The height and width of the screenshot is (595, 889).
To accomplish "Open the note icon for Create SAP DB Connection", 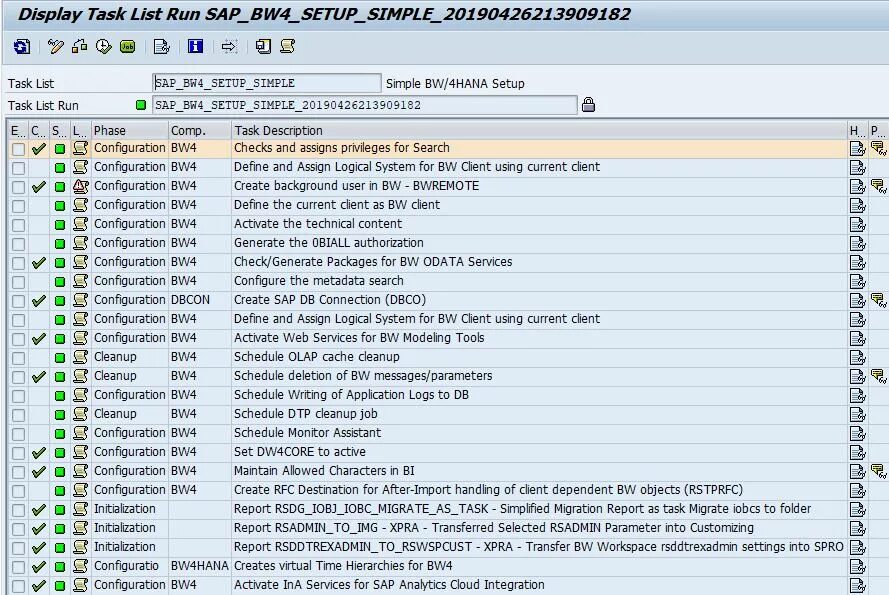I will [878, 299].
